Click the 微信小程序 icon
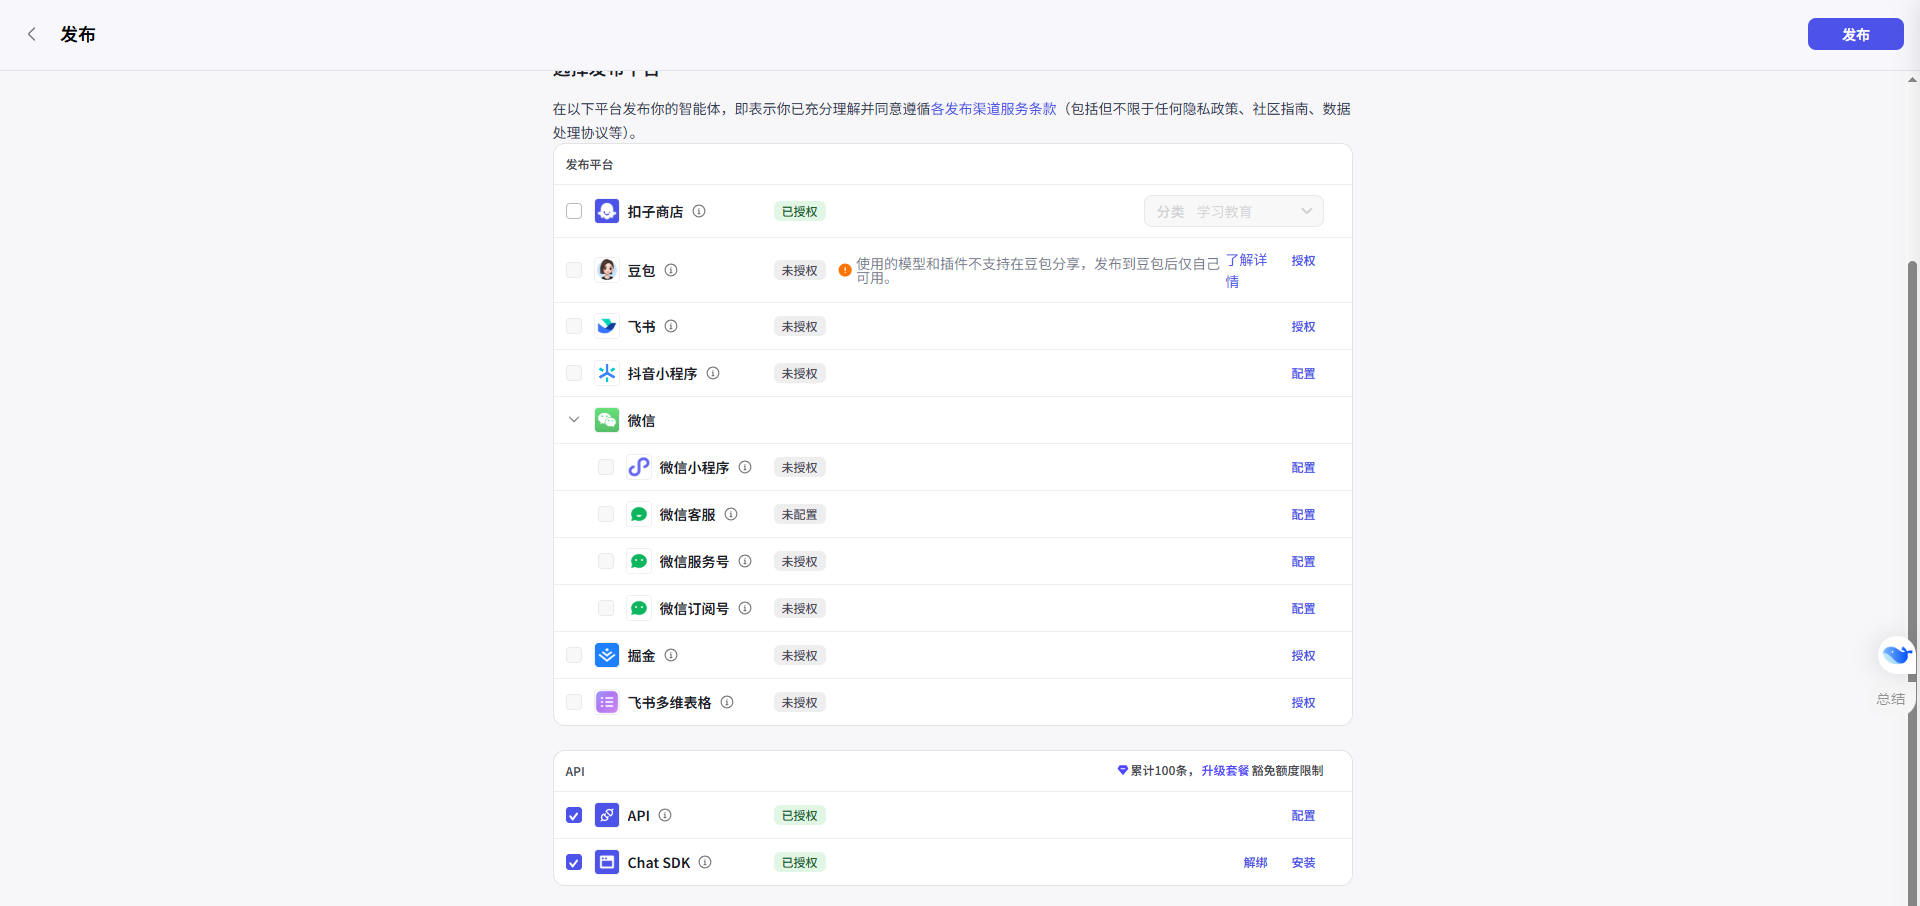The height and width of the screenshot is (906, 1920). [x=639, y=467]
